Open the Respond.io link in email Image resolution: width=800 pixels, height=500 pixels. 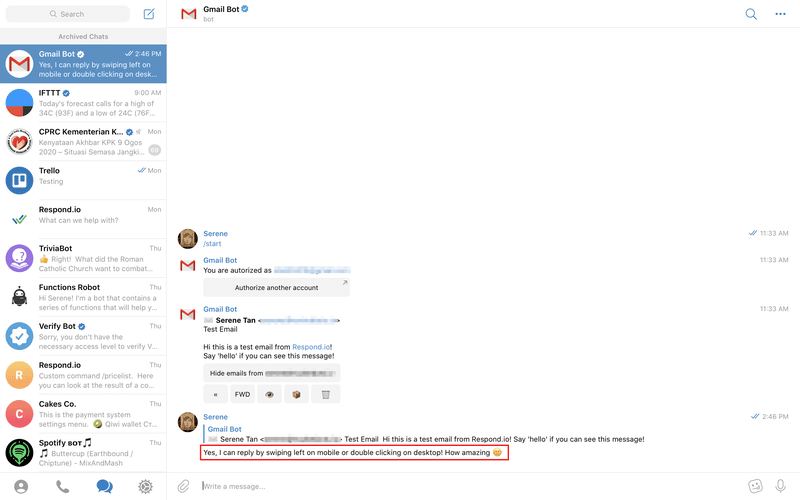coord(311,347)
